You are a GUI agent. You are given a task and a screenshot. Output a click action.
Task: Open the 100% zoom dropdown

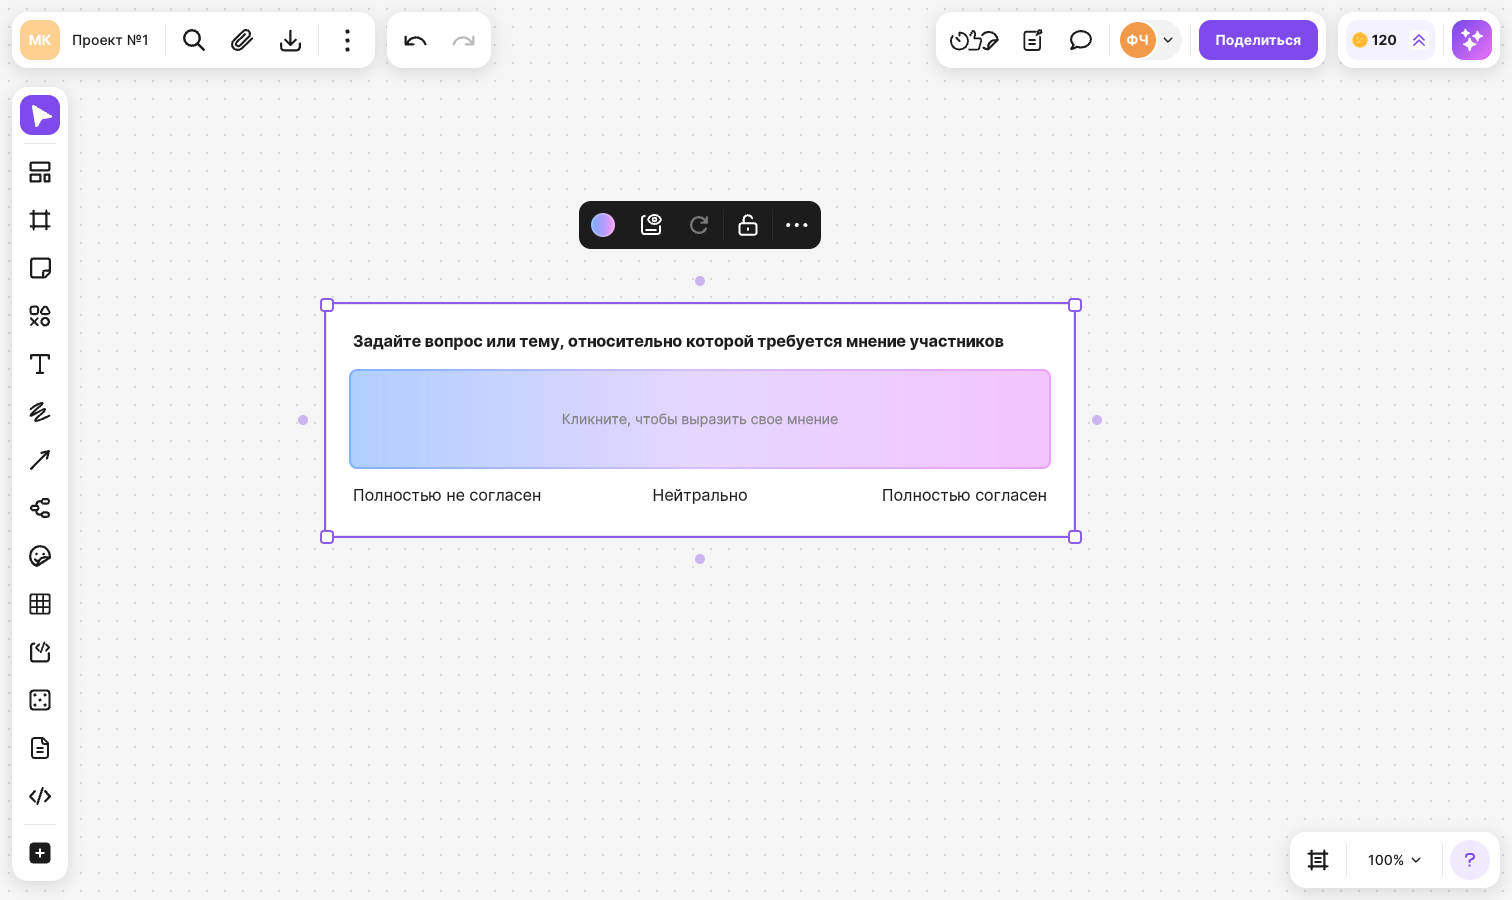click(1394, 860)
